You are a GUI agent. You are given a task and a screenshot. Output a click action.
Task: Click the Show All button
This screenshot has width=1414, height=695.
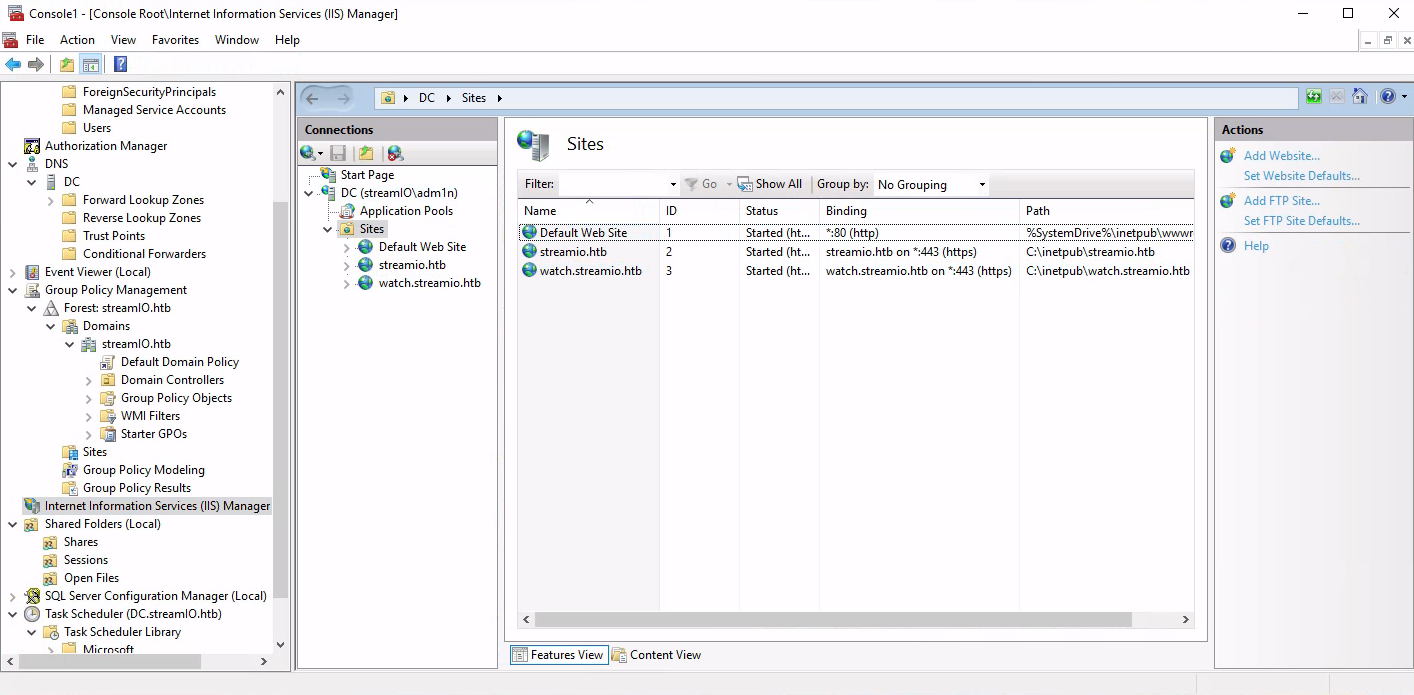770,184
